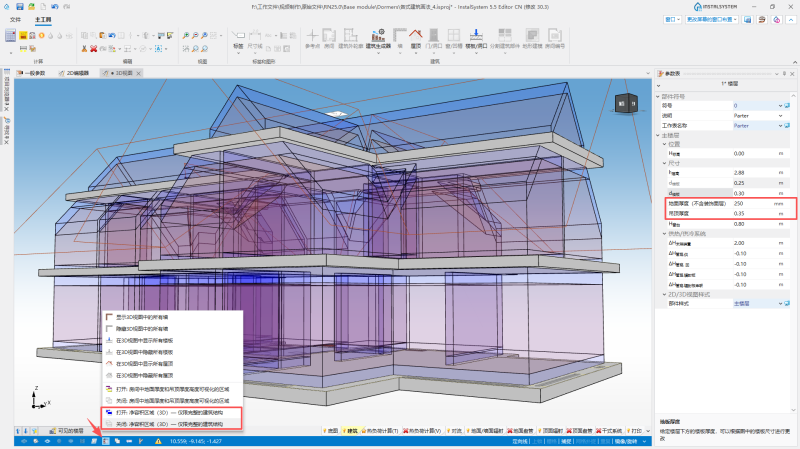Click the move floor down arrow icon
800x449 pixels.
26,431
